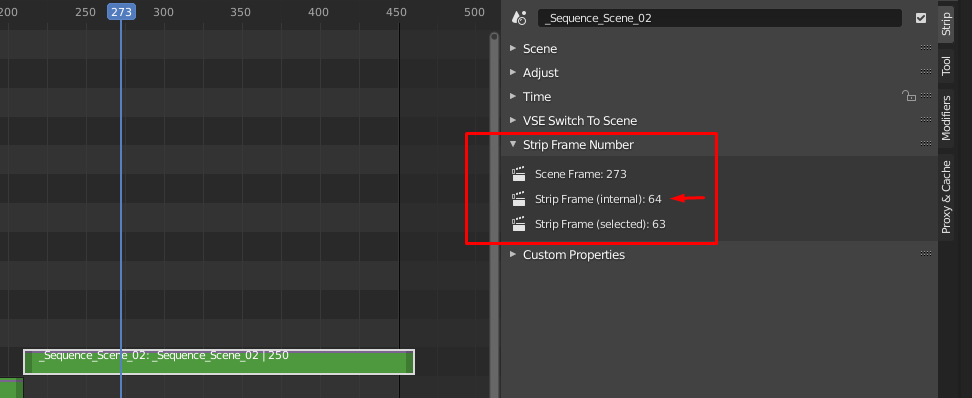Click the grip dots on Custom Properties panel

coord(926,254)
